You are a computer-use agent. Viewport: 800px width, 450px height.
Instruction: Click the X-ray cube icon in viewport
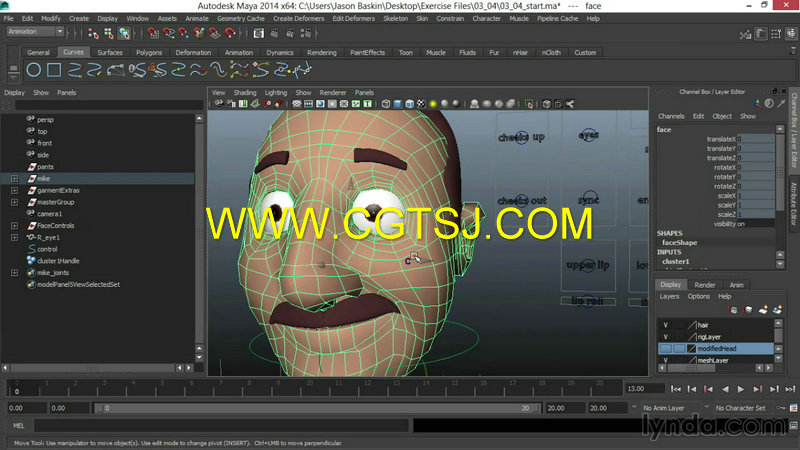pyautogui.click(x=546, y=104)
